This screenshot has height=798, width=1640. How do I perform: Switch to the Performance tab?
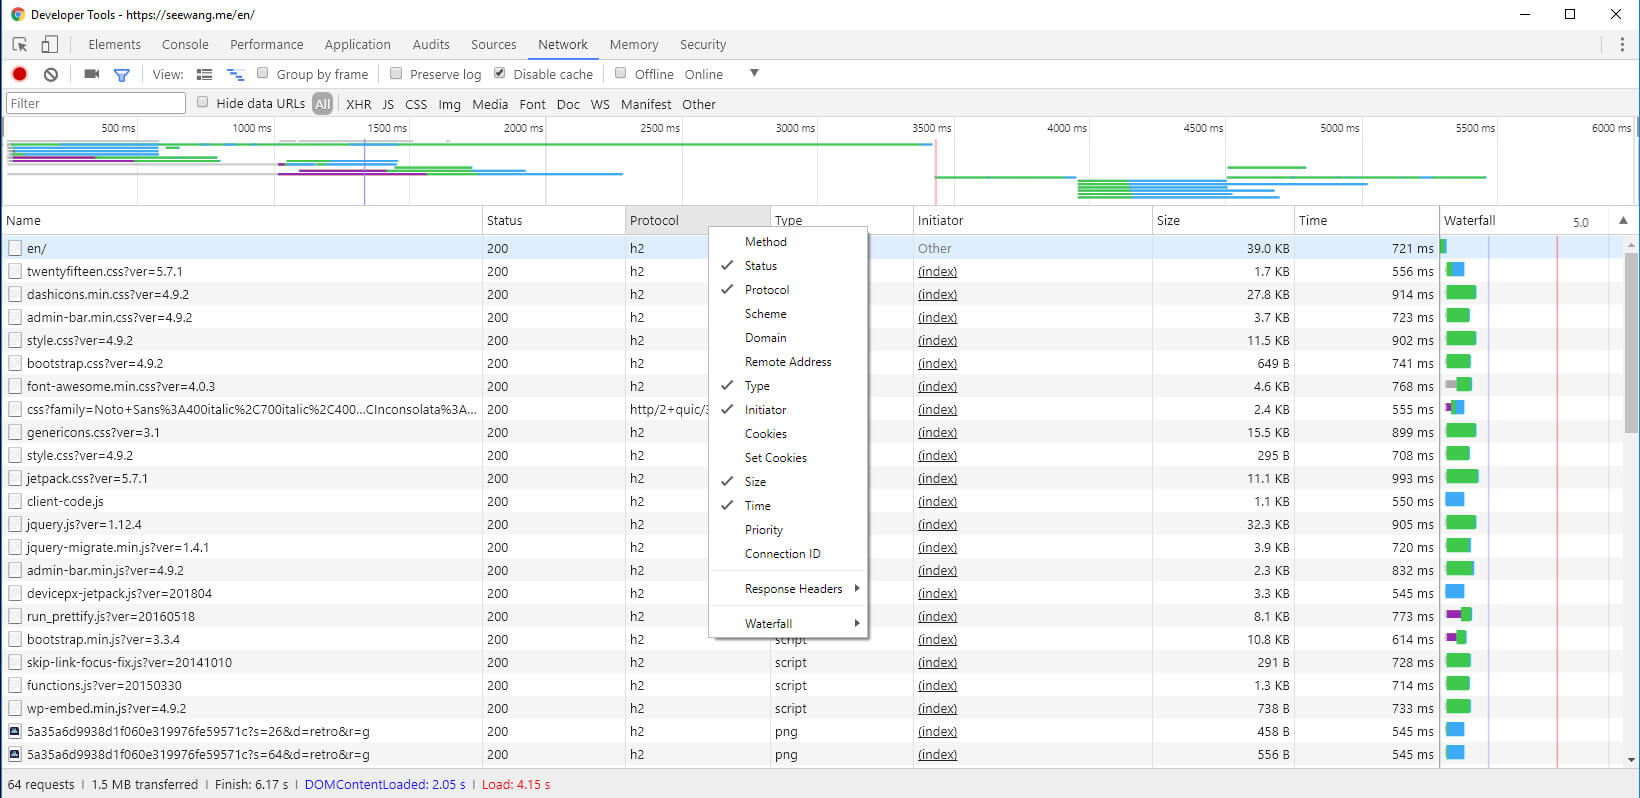(x=266, y=45)
